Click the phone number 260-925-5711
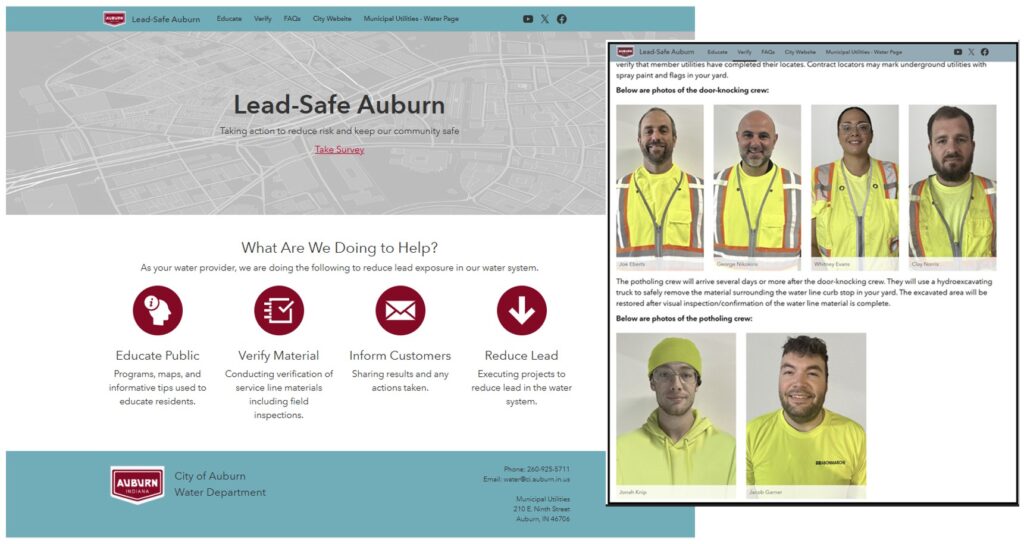This screenshot has height=544, width=1024. pyautogui.click(x=548, y=469)
